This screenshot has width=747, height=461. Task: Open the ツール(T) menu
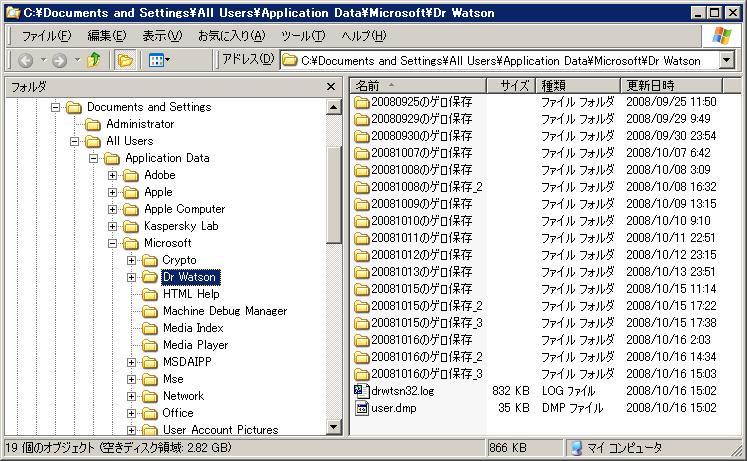(x=303, y=36)
